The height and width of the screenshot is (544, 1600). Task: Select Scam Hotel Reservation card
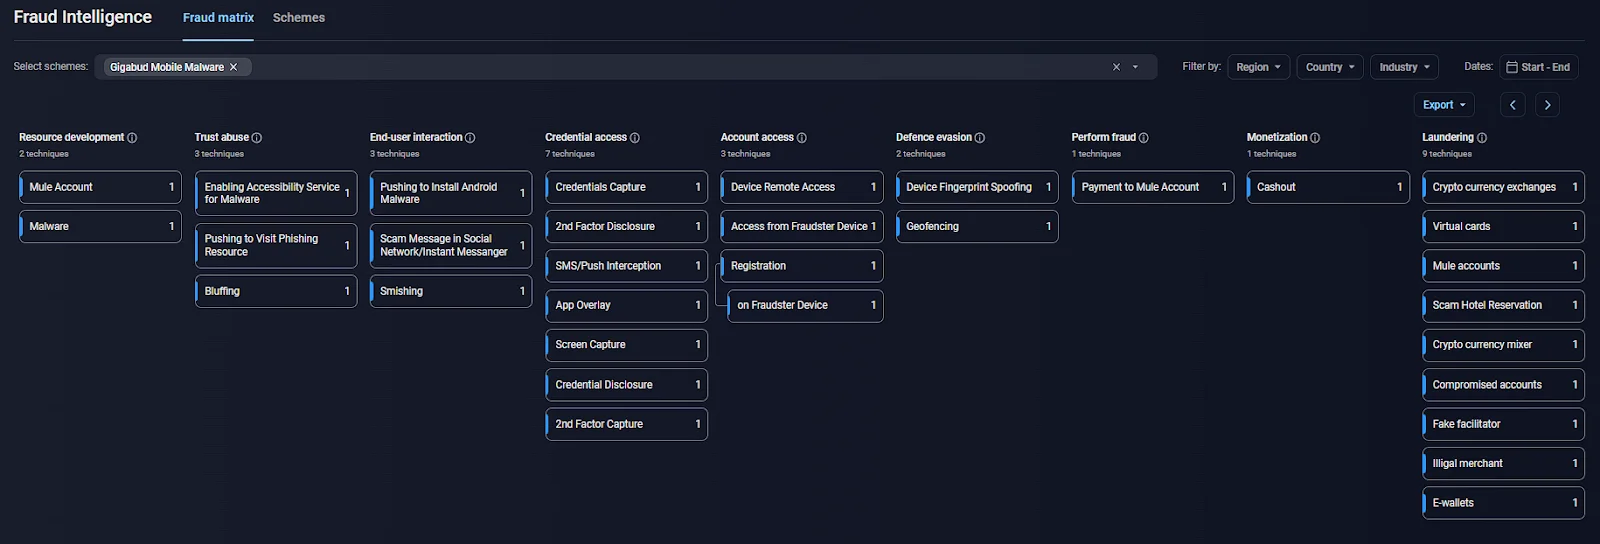pos(1503,305)
